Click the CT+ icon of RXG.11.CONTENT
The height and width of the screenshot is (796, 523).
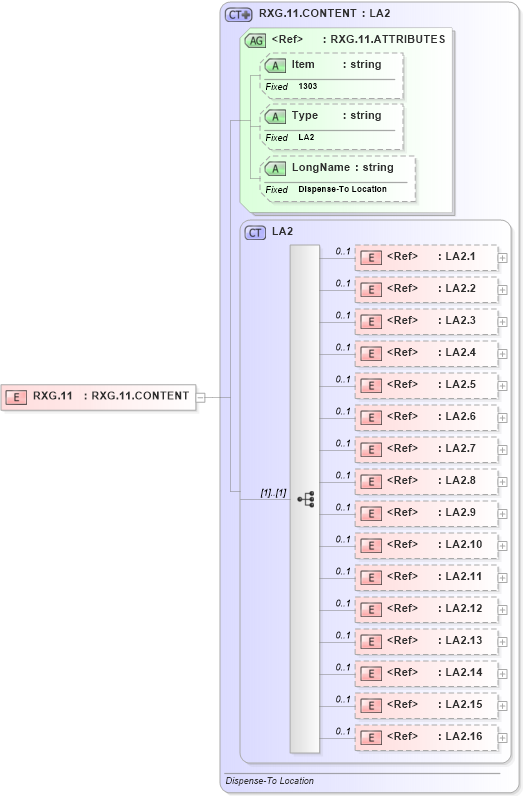(x=239, y=14)
